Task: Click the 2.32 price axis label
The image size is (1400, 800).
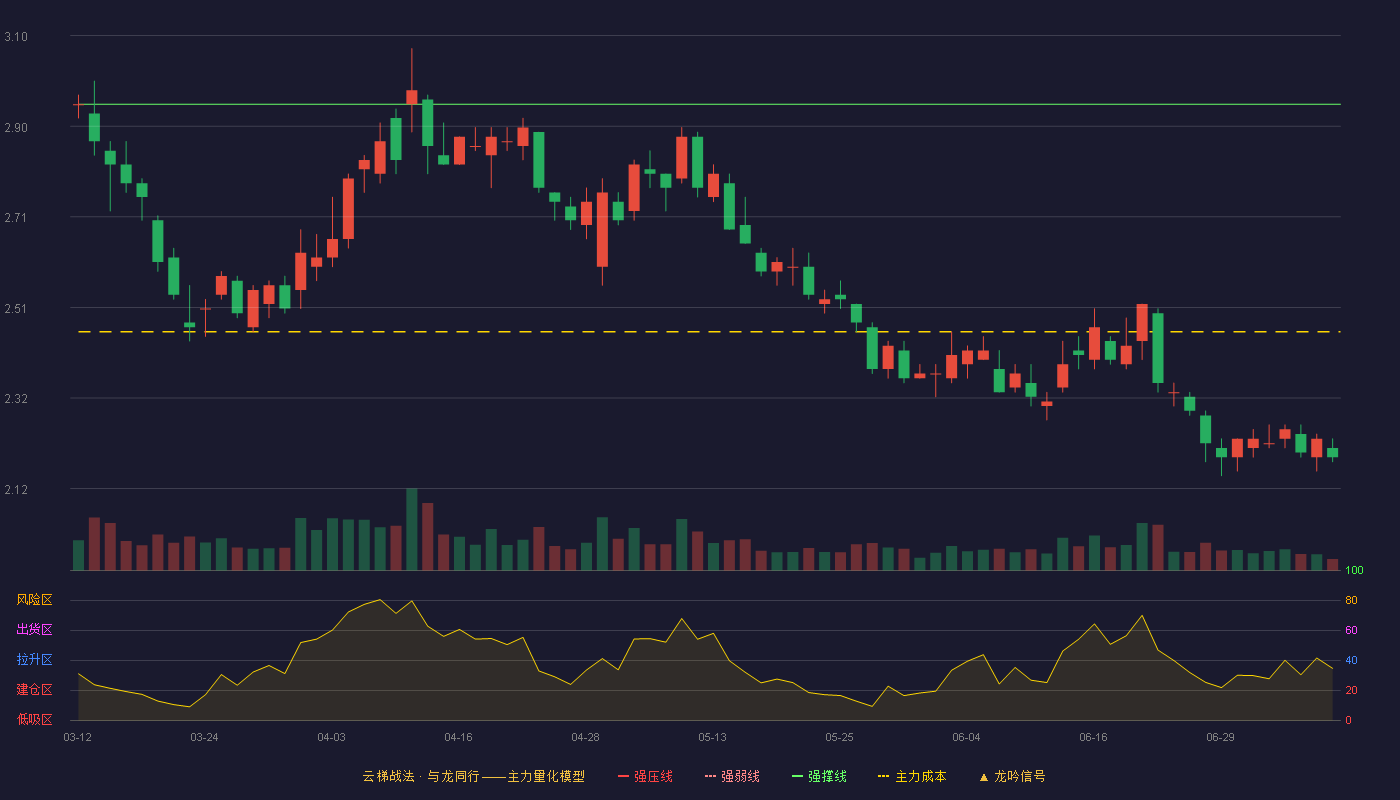Action: click(x=16, y=399)
